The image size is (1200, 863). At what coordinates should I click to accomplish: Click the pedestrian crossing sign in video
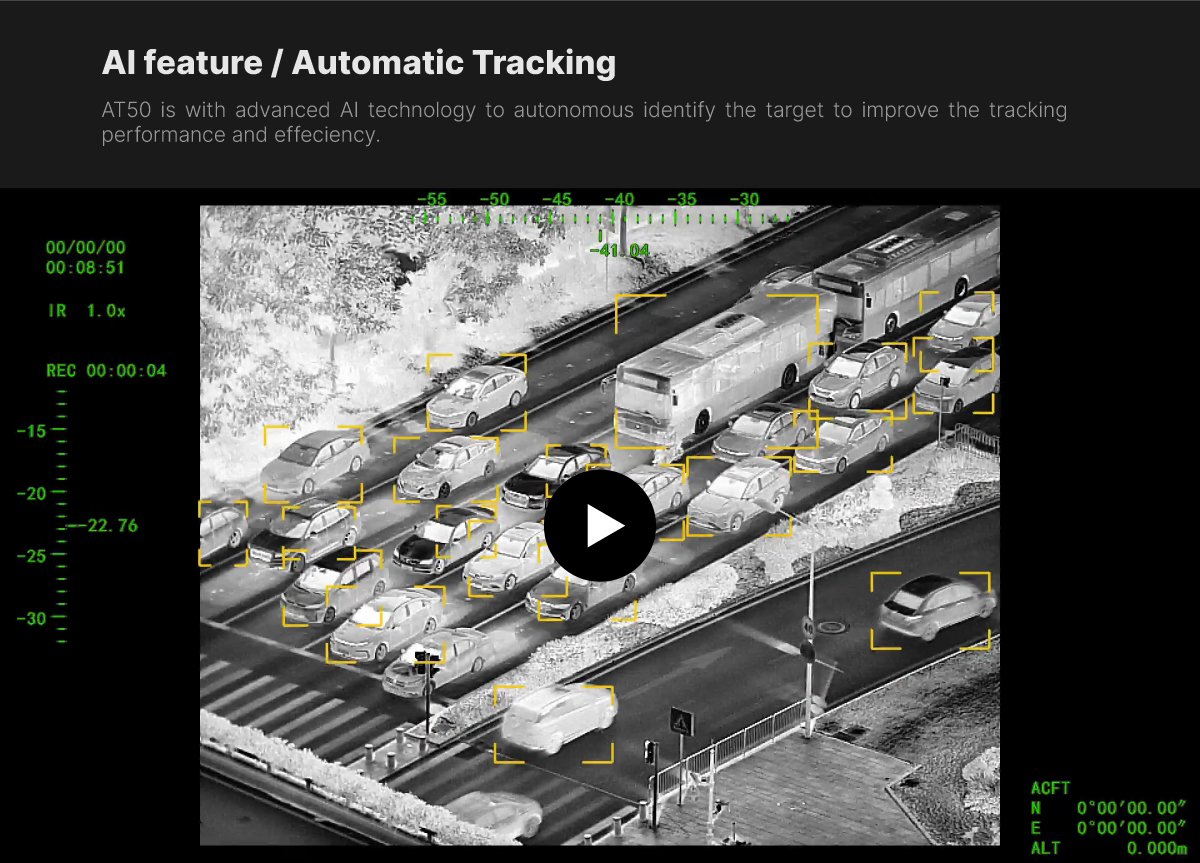682,721
